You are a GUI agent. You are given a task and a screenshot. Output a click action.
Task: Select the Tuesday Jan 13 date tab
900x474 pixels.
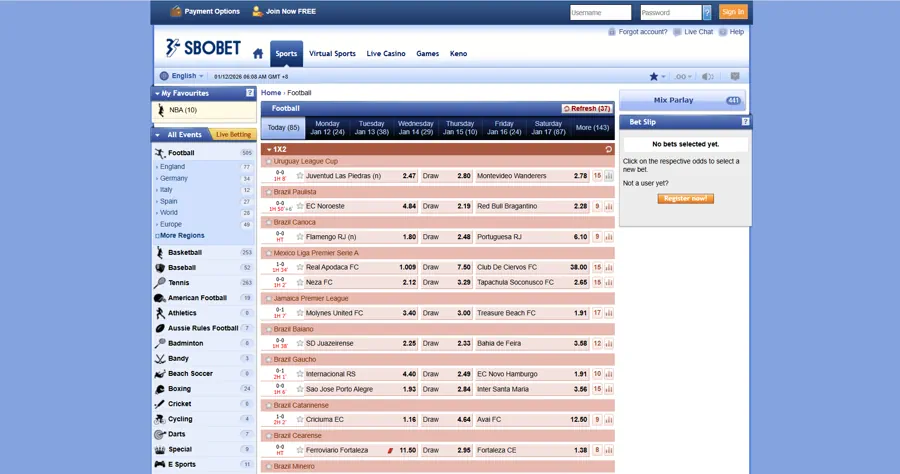click(371, 127)
